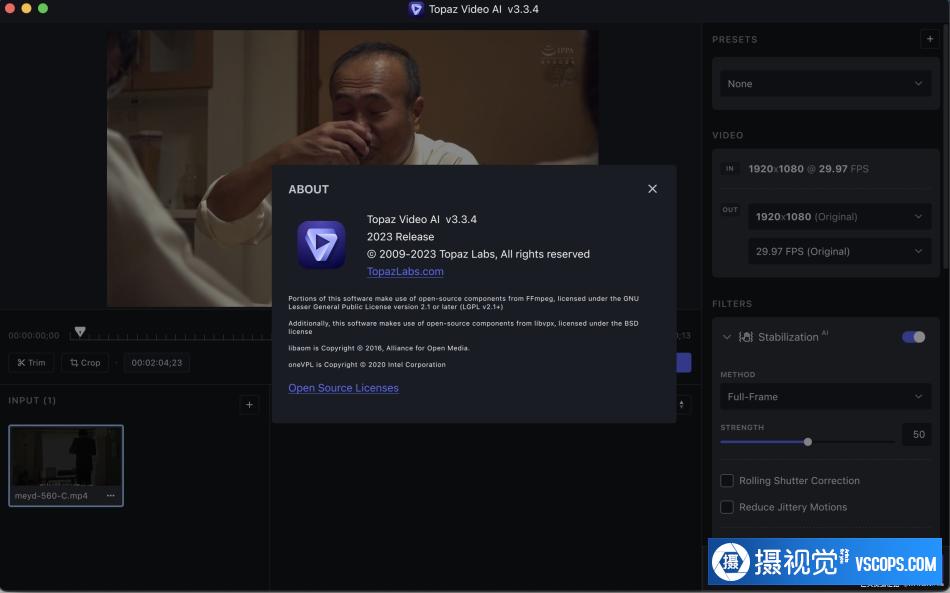Click the stepper arrows beside the dialog
Image resolution: width=950 pixels, height=593 pixels.
tap(682, 404)
